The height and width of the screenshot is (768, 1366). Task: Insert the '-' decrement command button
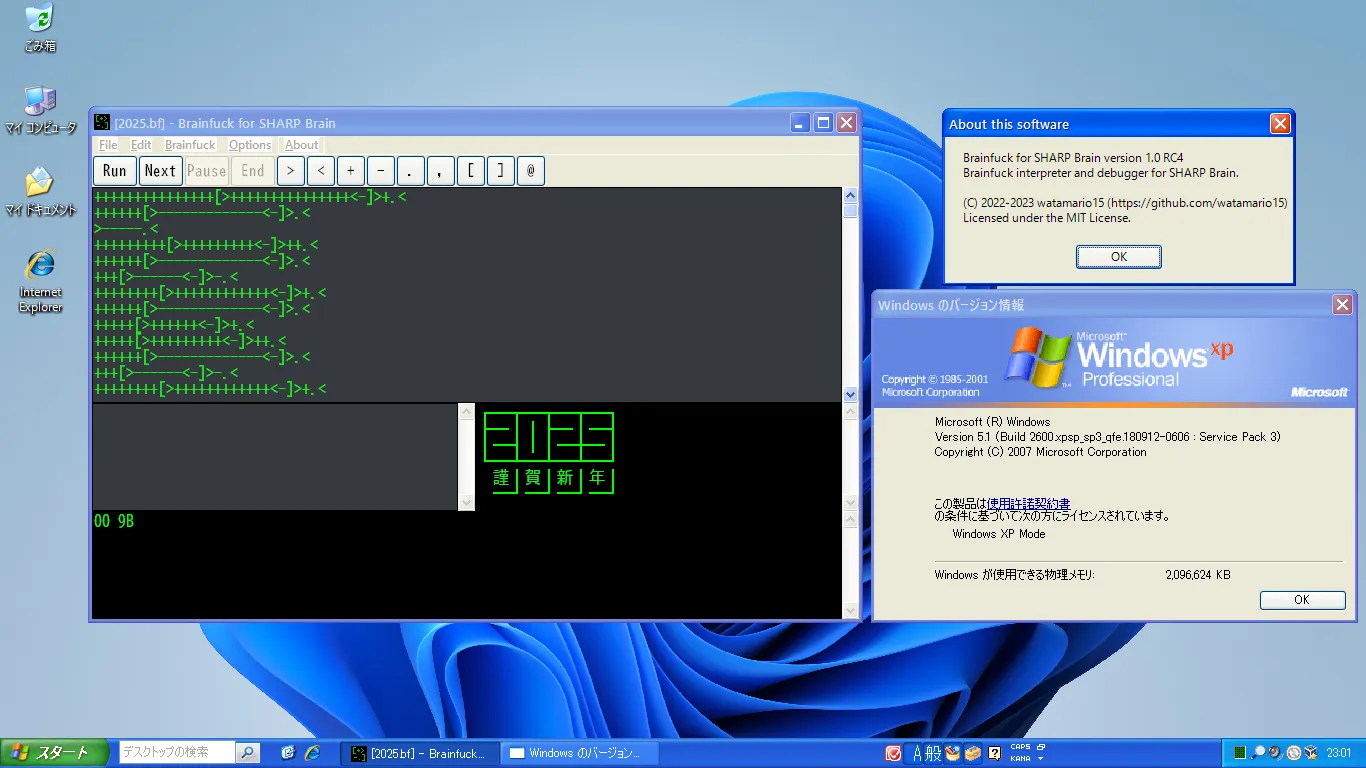(x=381, y=171)
